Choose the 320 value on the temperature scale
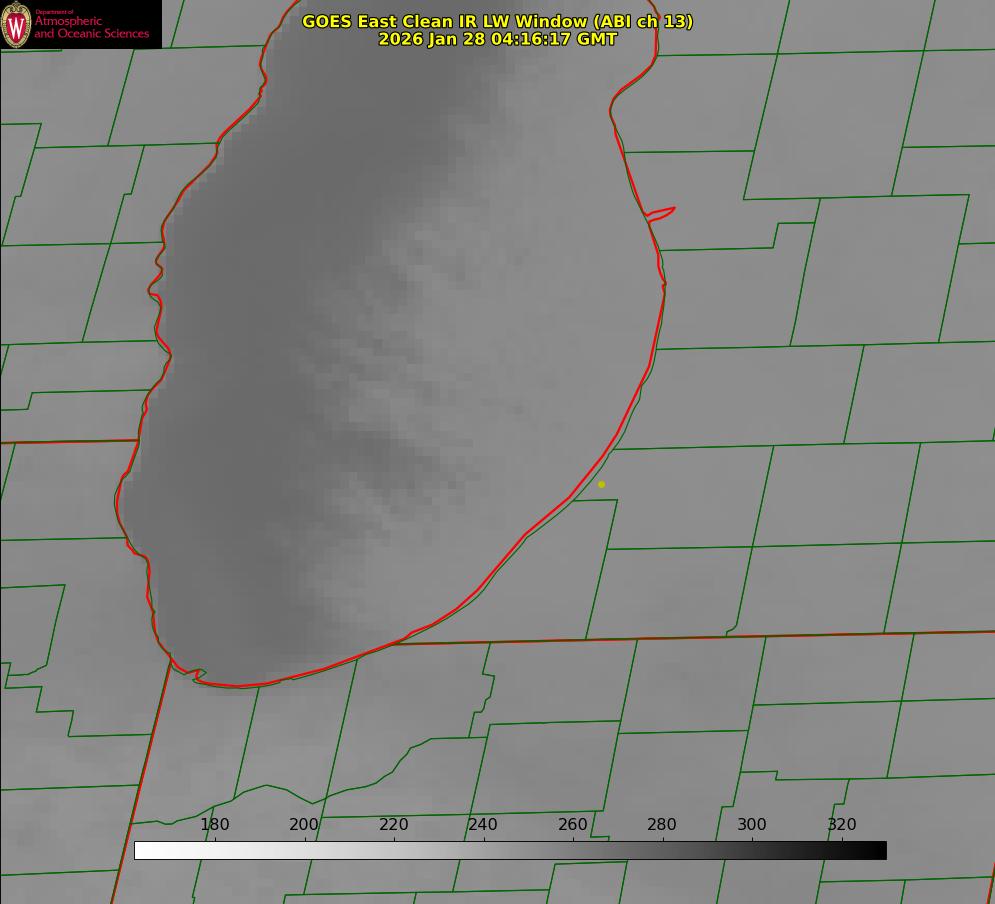Viewport: 995px width, 904px height. point(841,825)
